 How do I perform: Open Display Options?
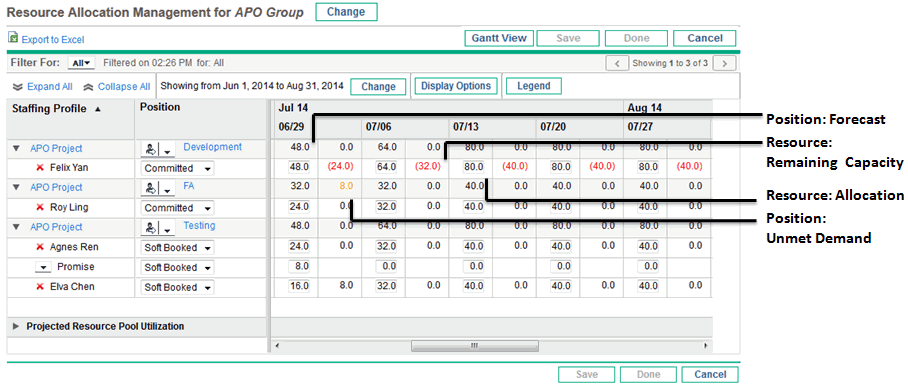click(x=456, y=86)
